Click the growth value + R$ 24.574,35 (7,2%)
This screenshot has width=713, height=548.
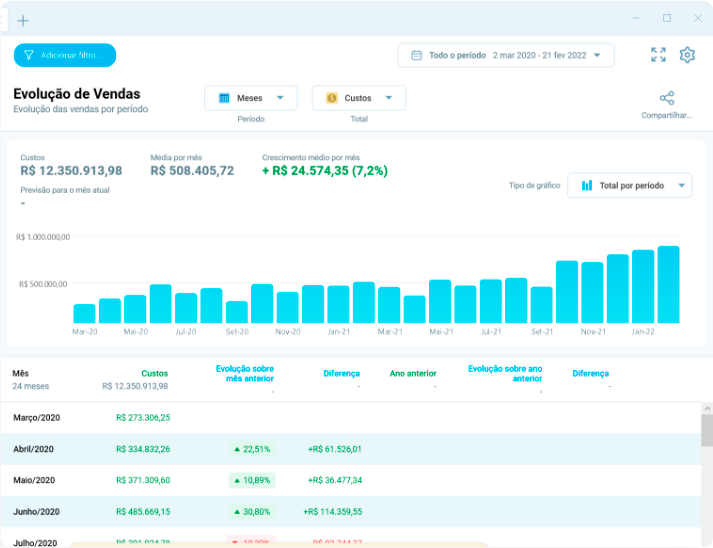point(325,171)
